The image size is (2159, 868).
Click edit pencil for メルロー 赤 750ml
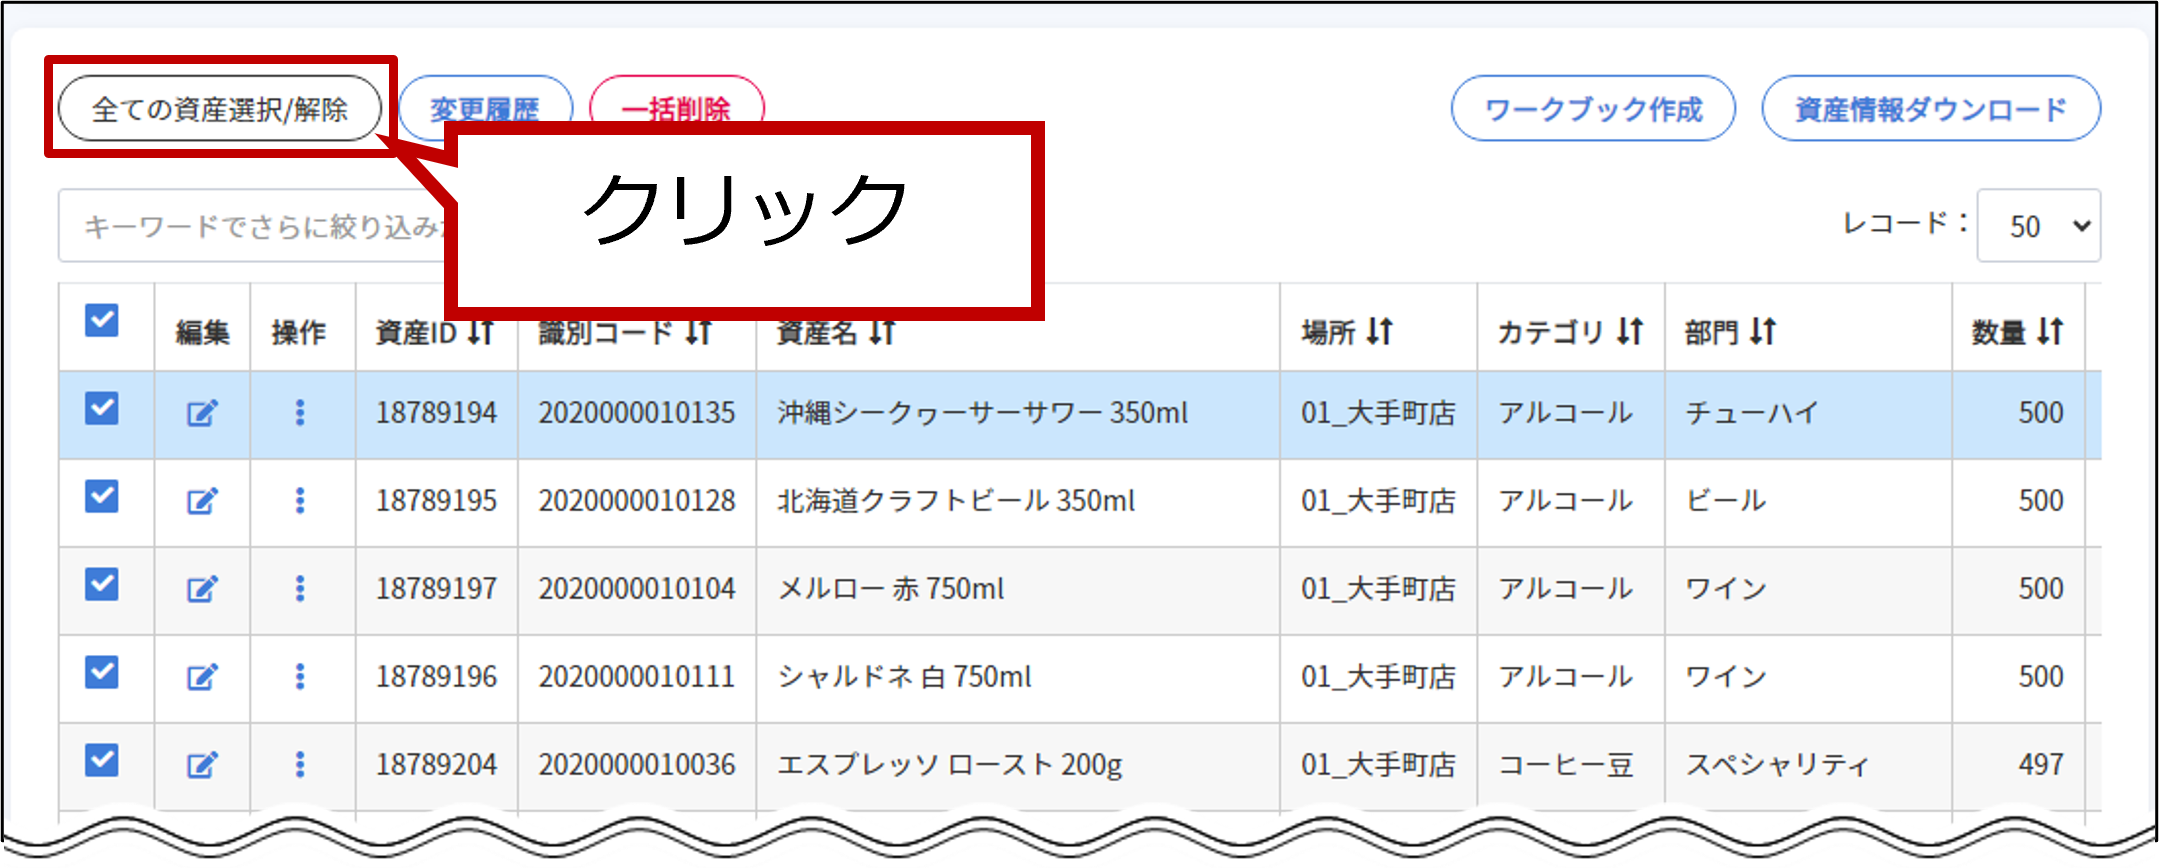[x=202, y=589]
